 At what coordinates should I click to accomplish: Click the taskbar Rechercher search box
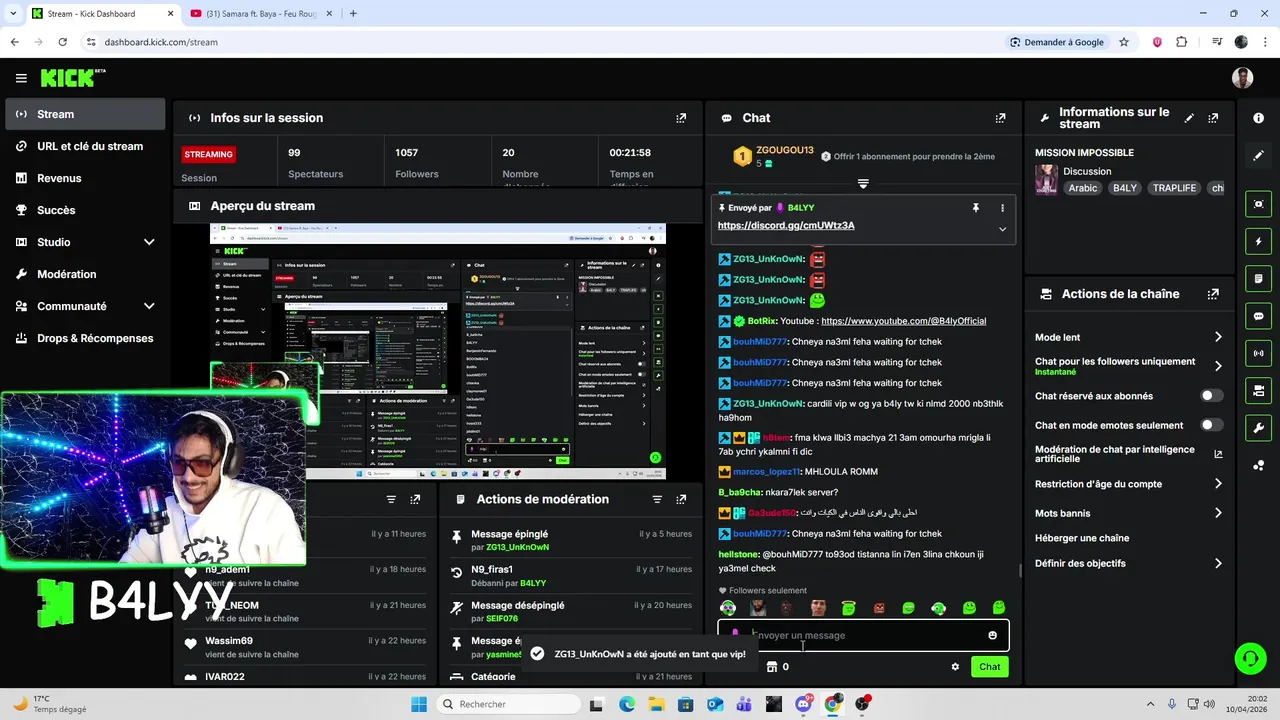click(x=508, y=704)
